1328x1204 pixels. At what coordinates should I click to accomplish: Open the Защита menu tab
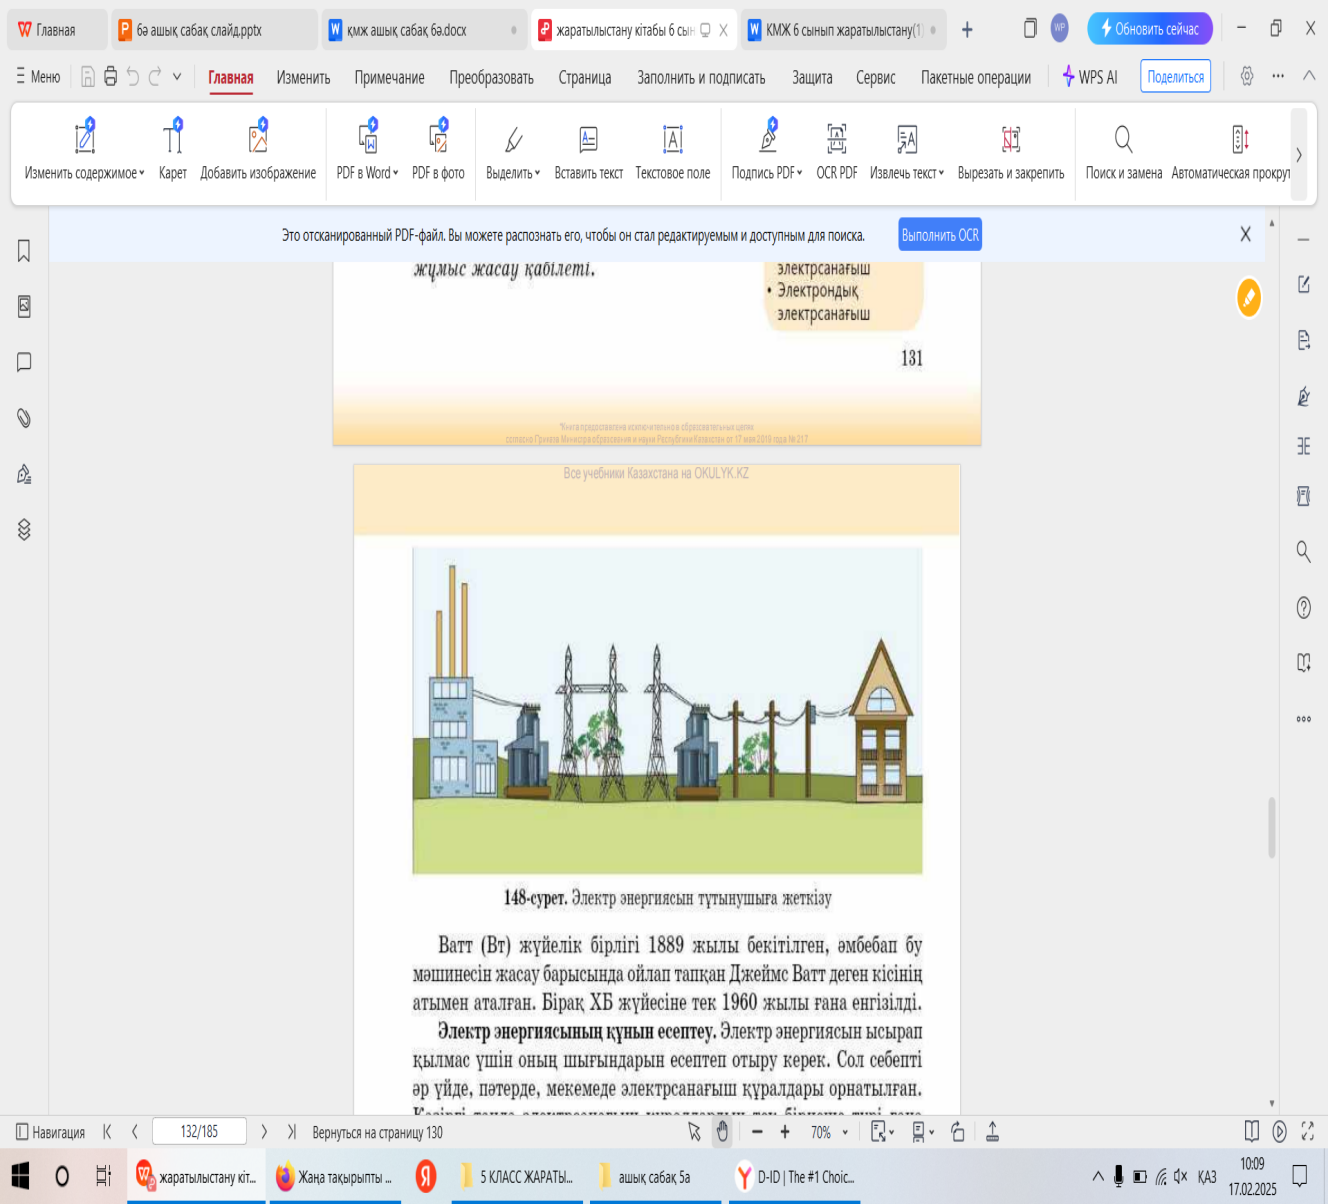tap(811, 77)
